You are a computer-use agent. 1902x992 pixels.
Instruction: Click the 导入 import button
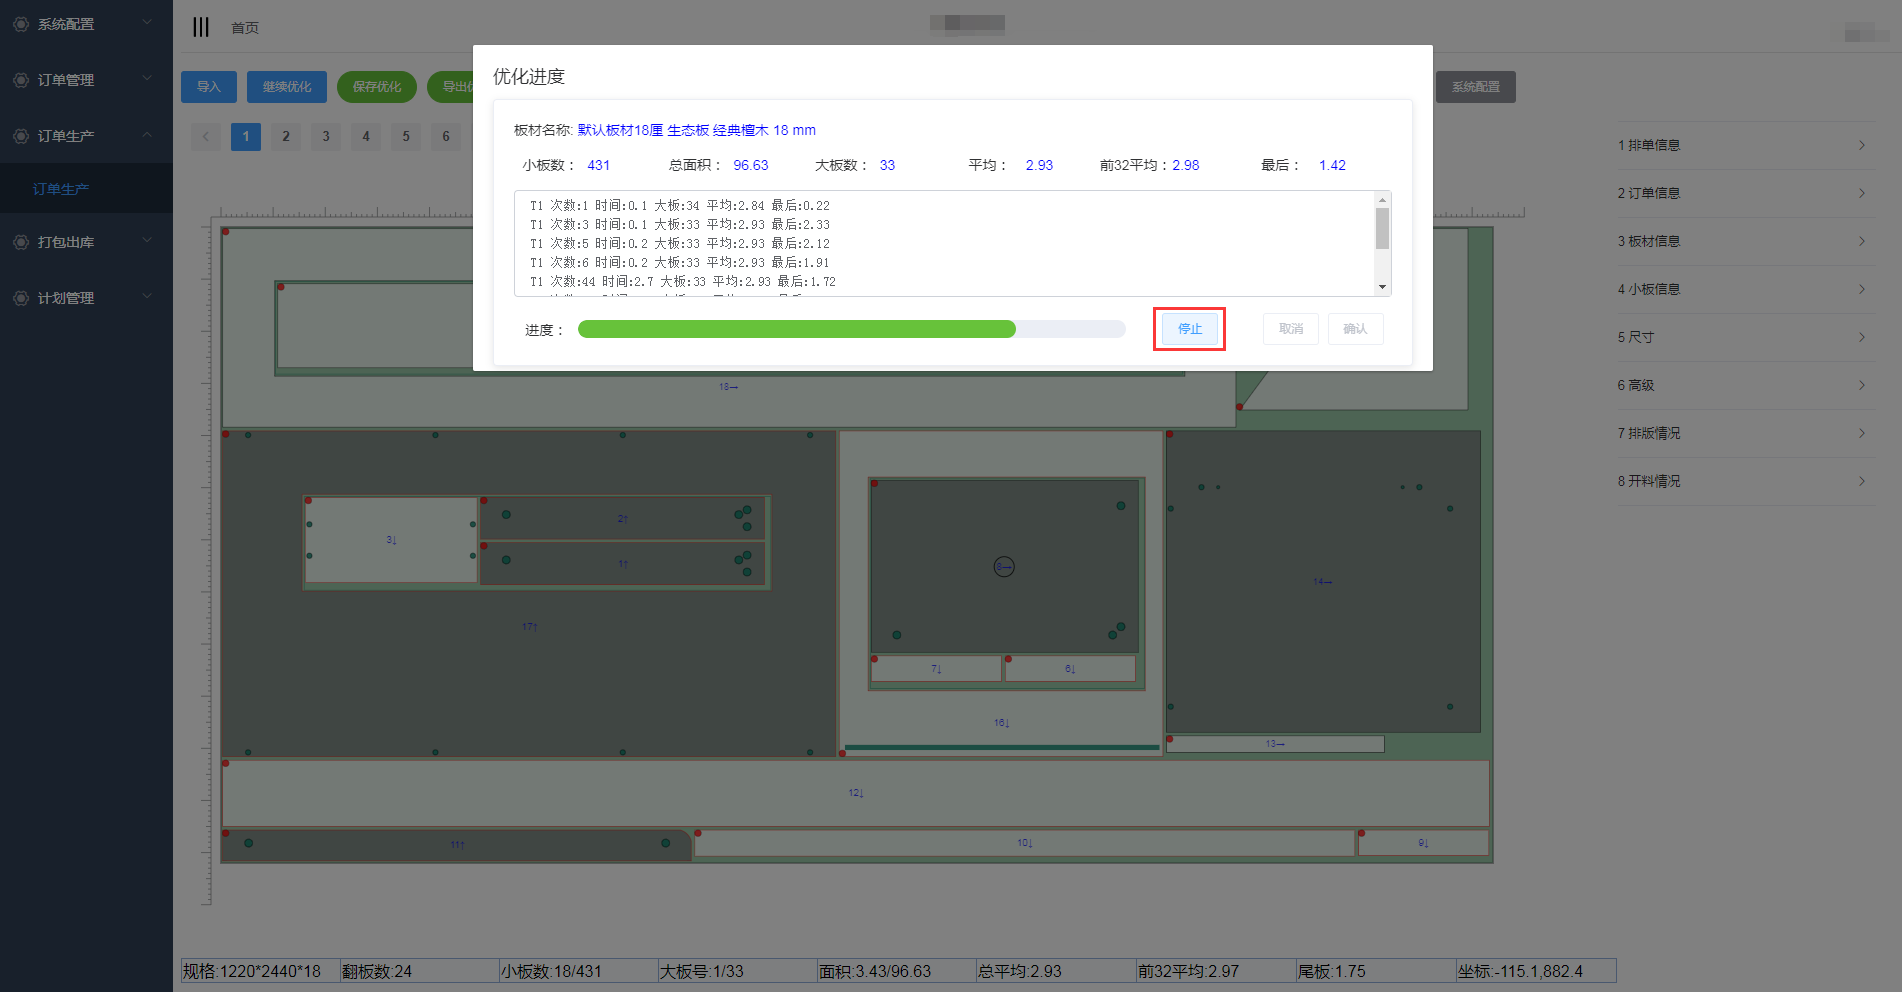pyautogui.click(x=208, y=87)
